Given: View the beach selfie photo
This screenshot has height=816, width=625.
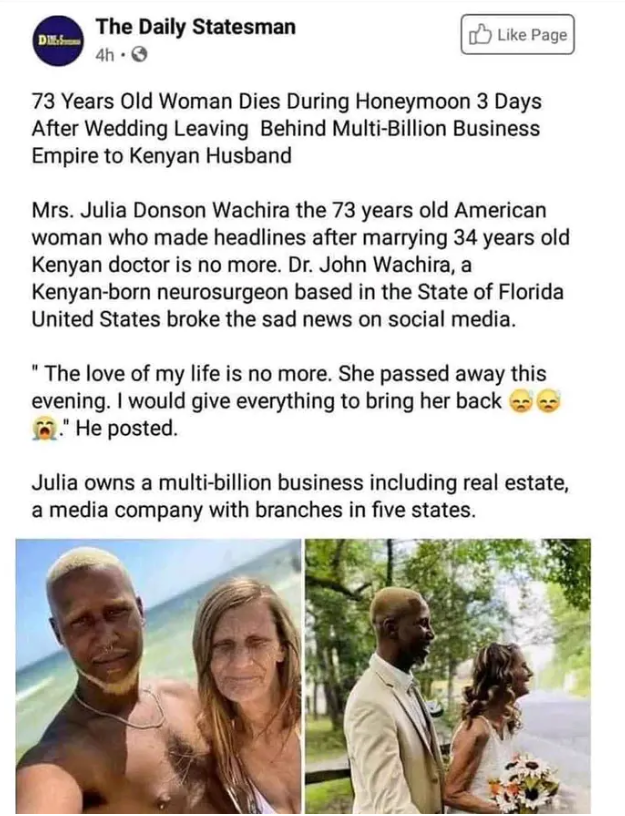Looking at the screenshot, I should click(x=158, y=676).
